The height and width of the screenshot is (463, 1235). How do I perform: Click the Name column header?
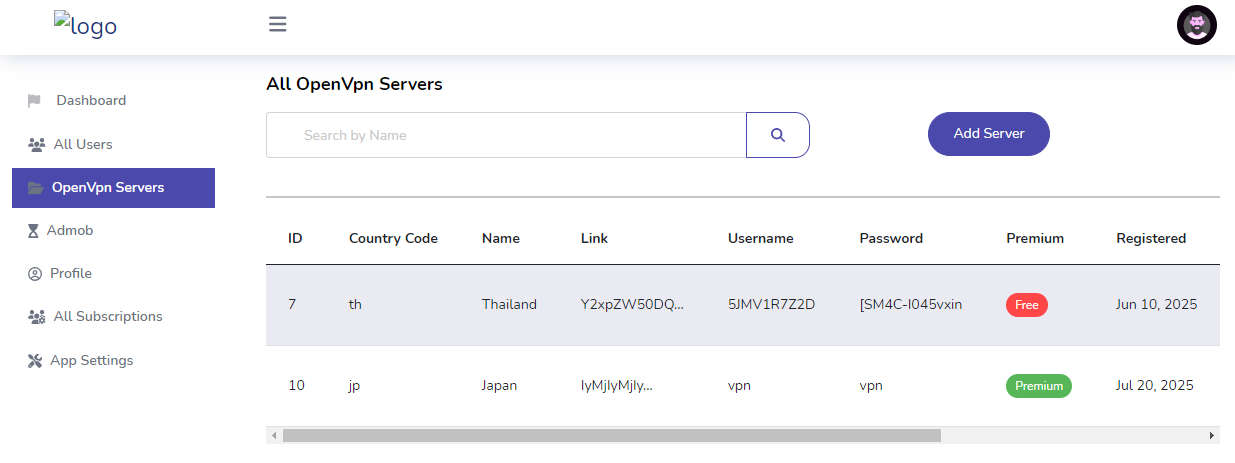501,239
